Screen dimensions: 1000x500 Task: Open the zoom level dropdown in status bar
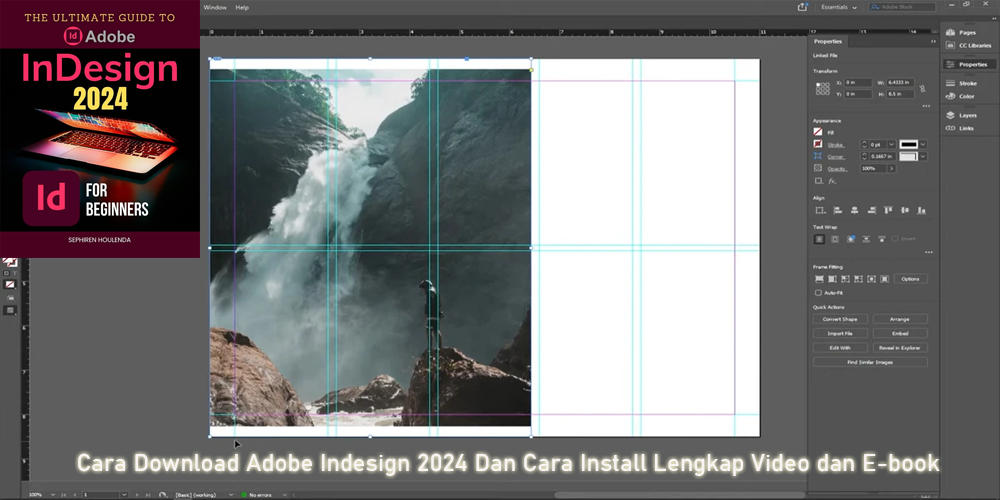[53, 494]
